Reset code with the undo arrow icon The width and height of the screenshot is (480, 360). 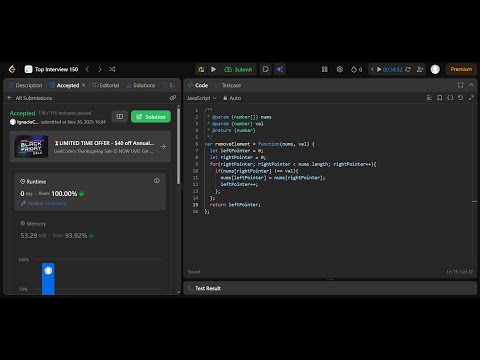(460, 98)
